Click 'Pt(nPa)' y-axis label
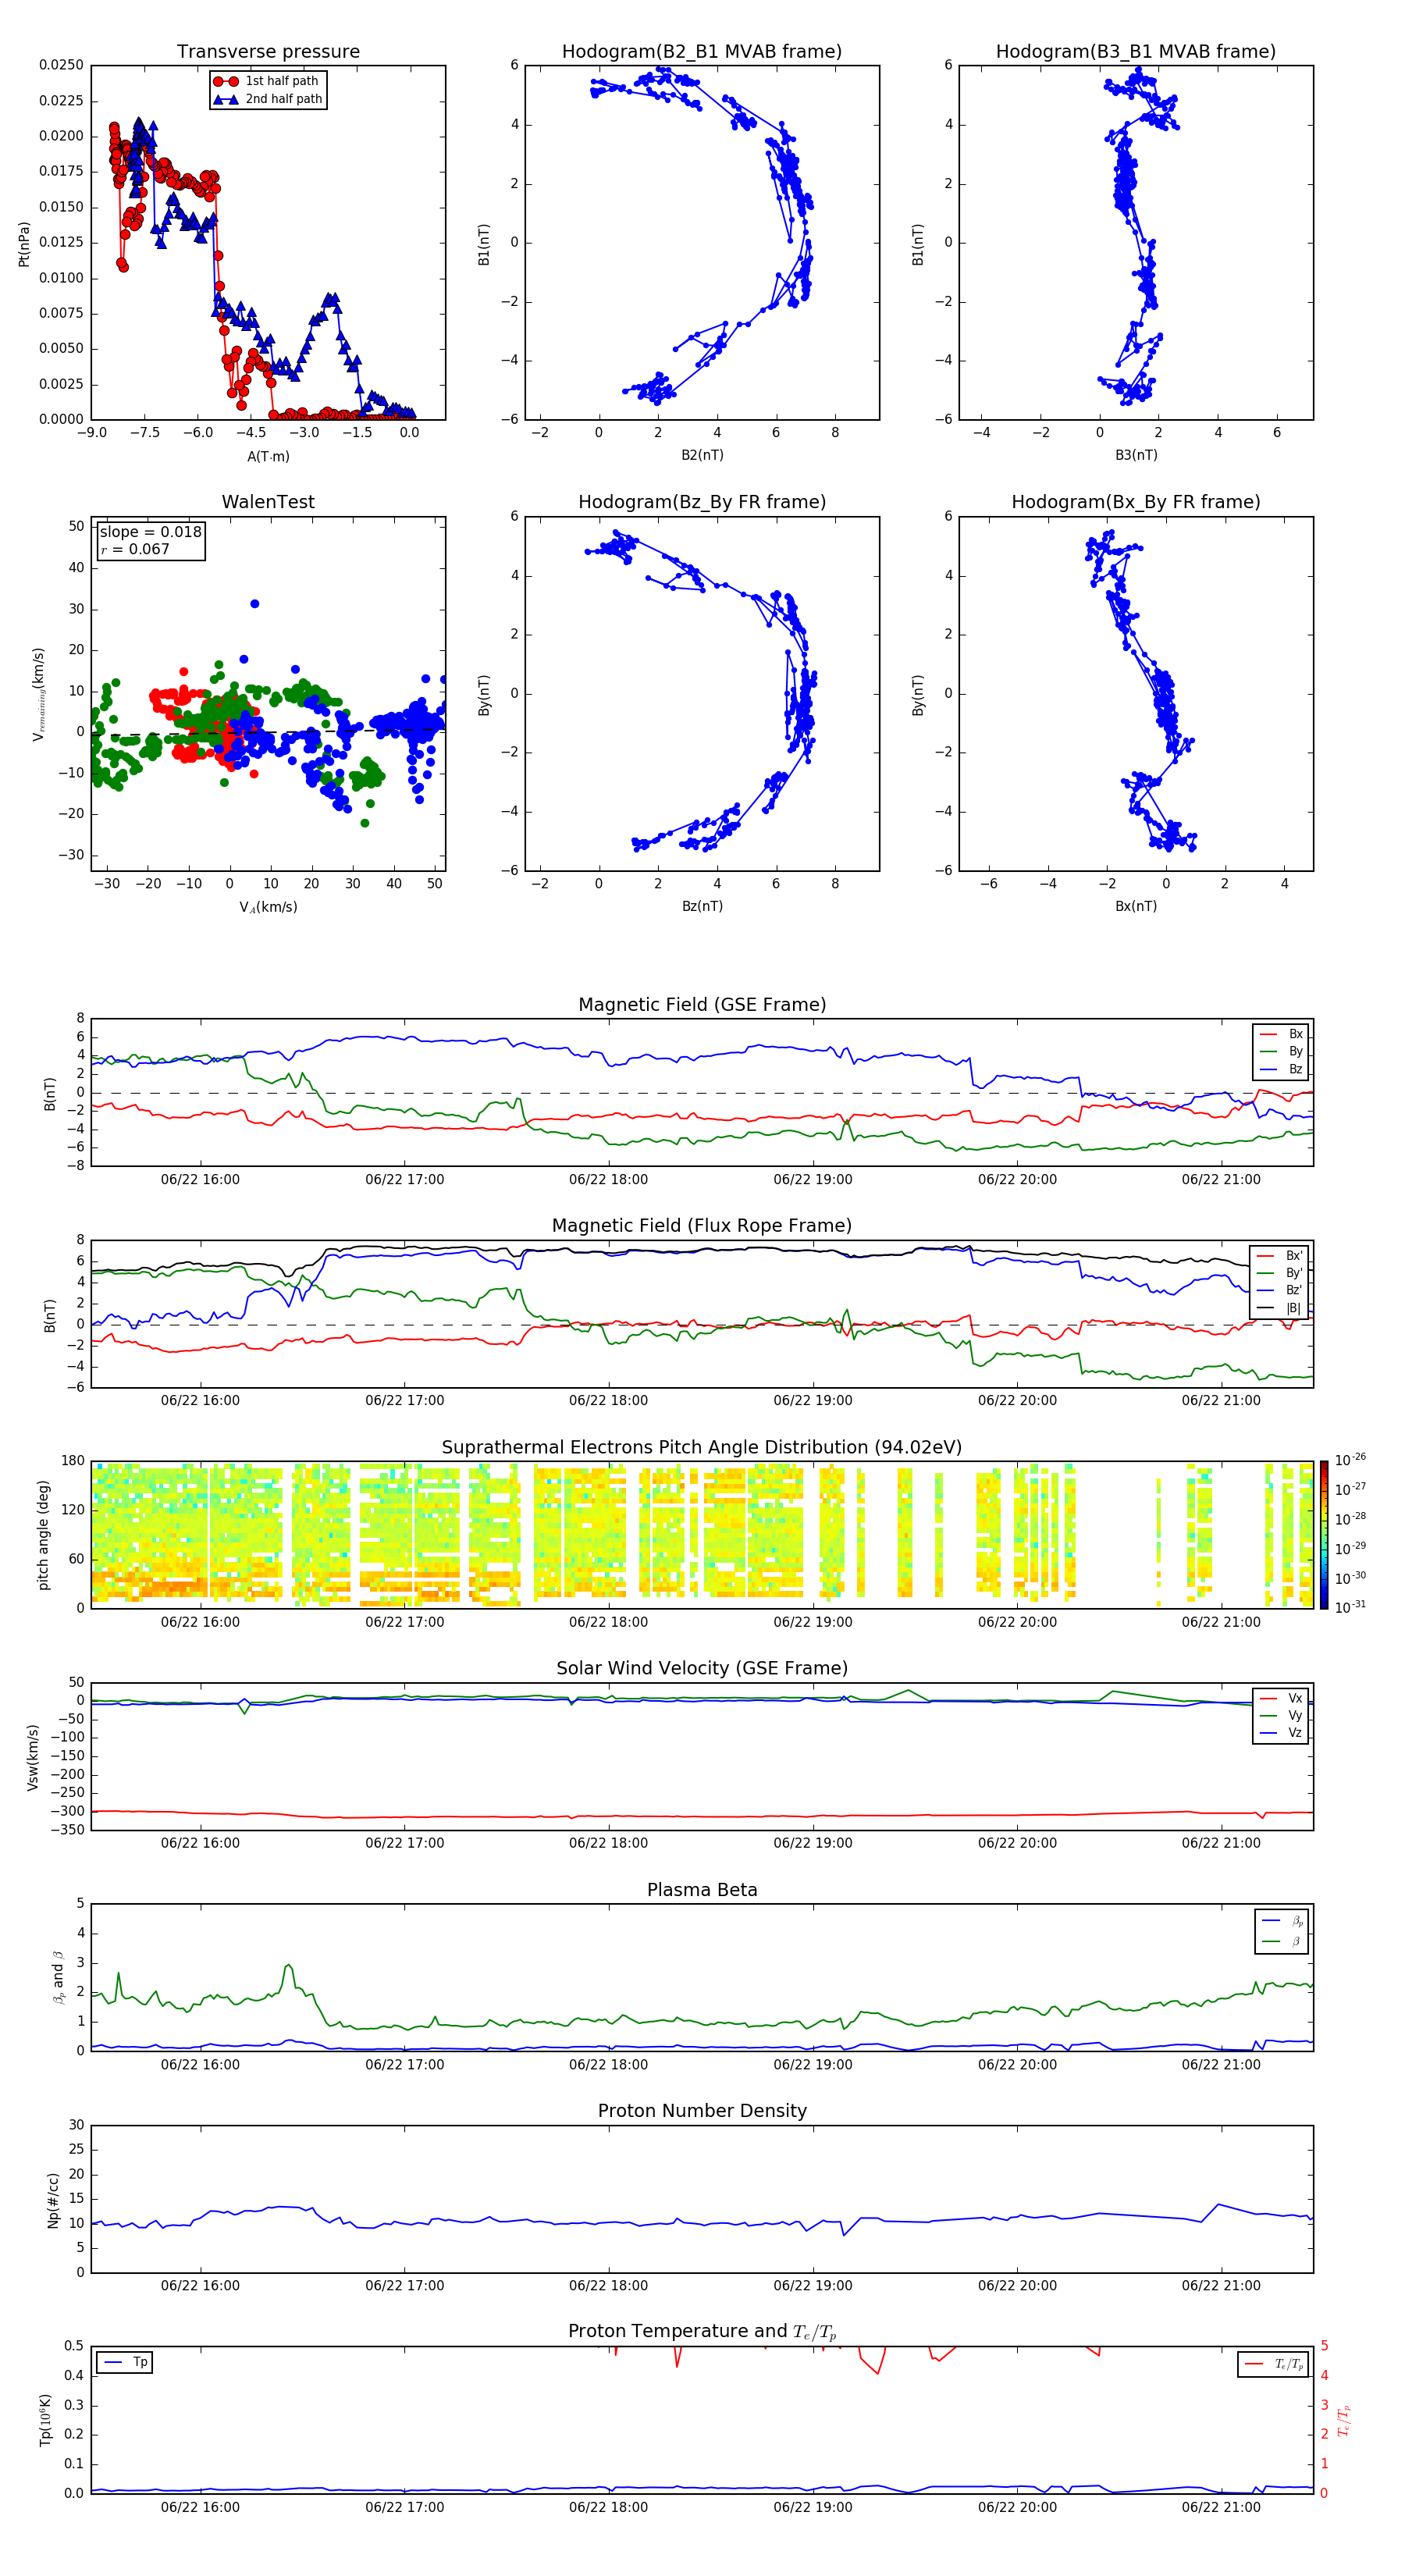This screenshot has height=2576, width=1405. click(24, 243)
